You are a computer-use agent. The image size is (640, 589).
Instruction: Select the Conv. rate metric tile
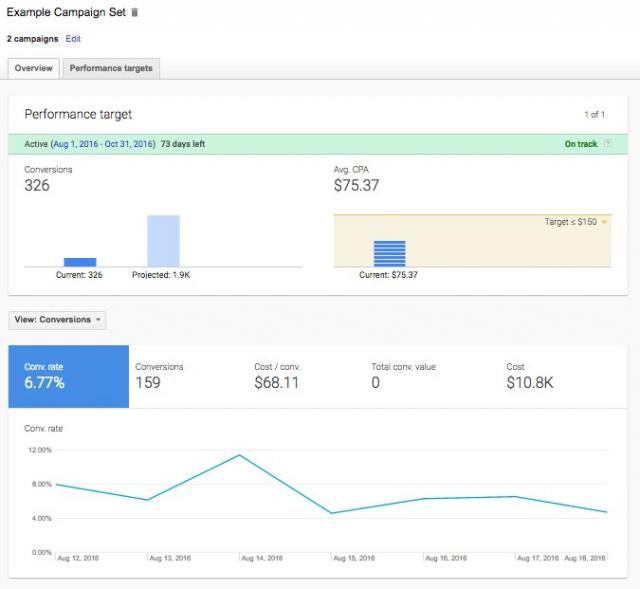pos(68,376)
